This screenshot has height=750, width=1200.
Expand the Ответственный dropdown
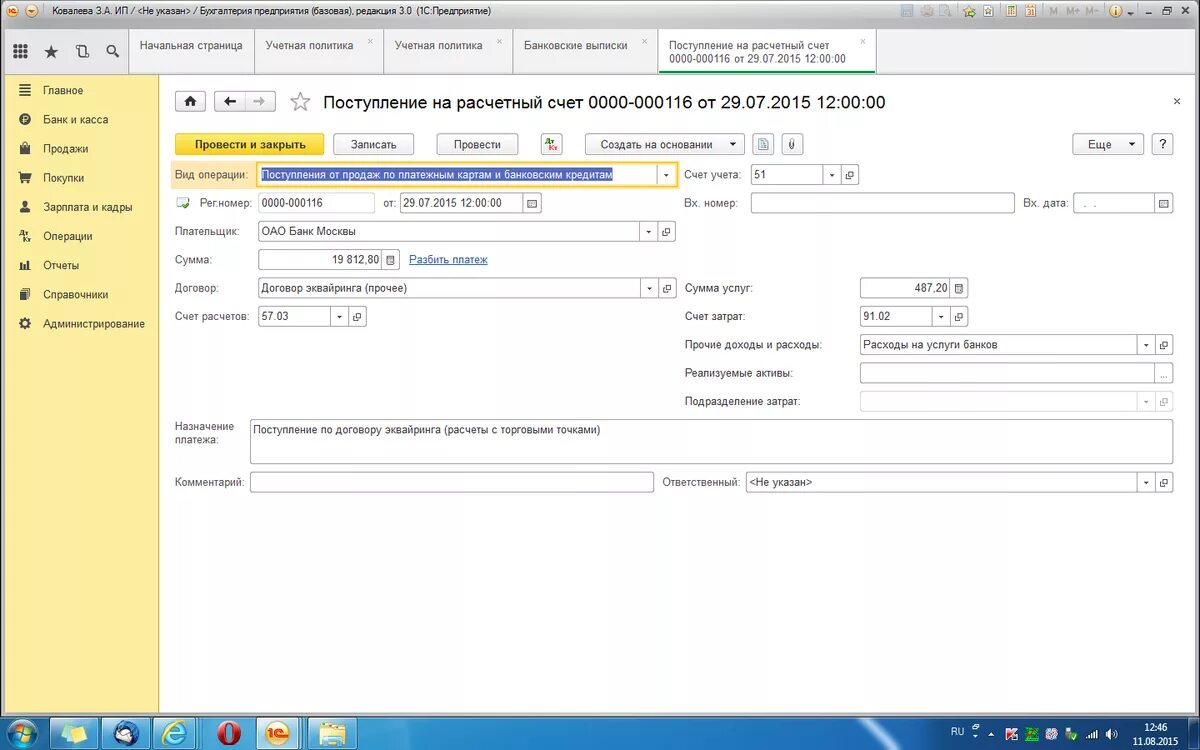pyautogui.click(x=1146, y=482)
